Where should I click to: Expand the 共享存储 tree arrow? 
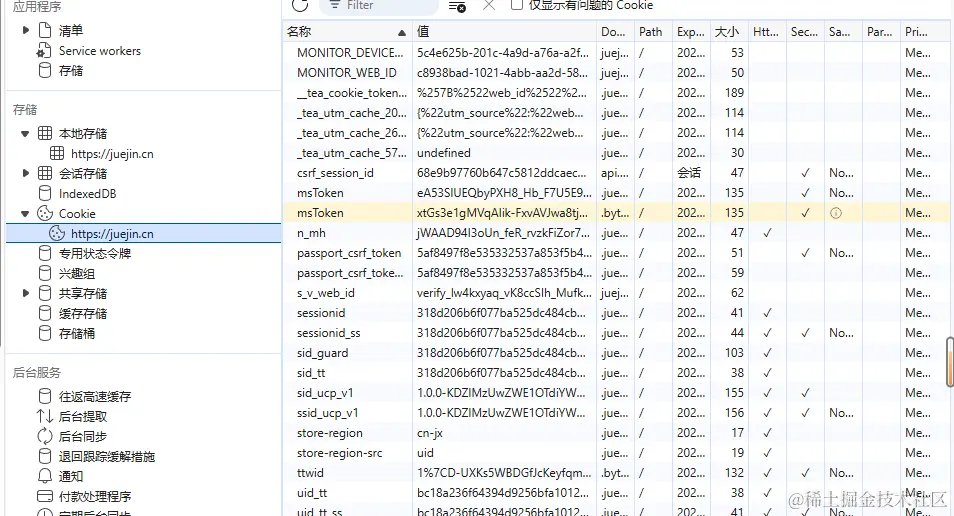(26, 293)
